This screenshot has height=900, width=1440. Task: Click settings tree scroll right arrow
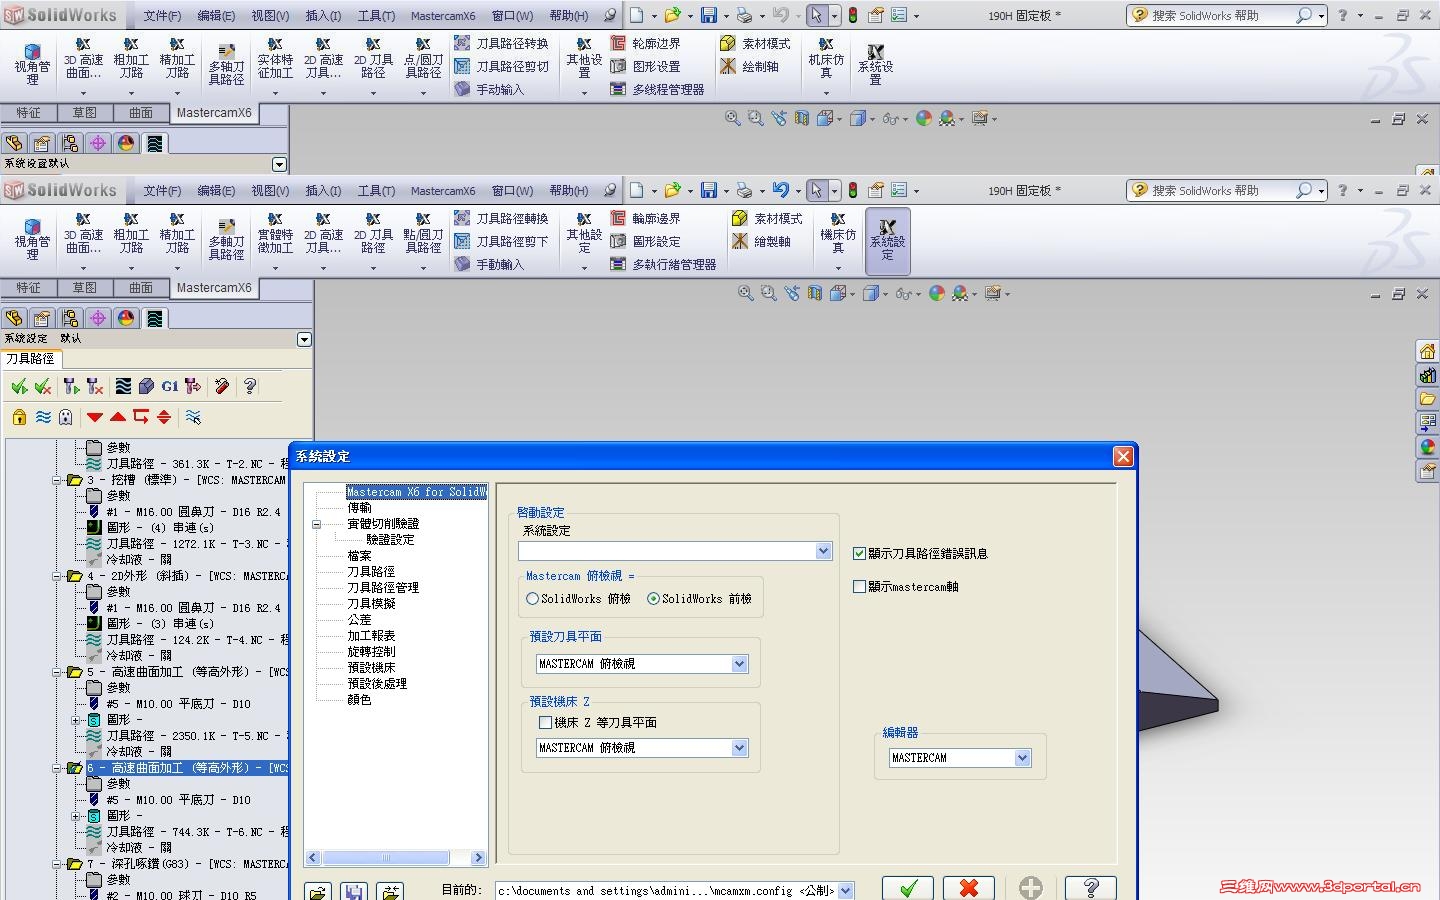[x=478, y=858]
